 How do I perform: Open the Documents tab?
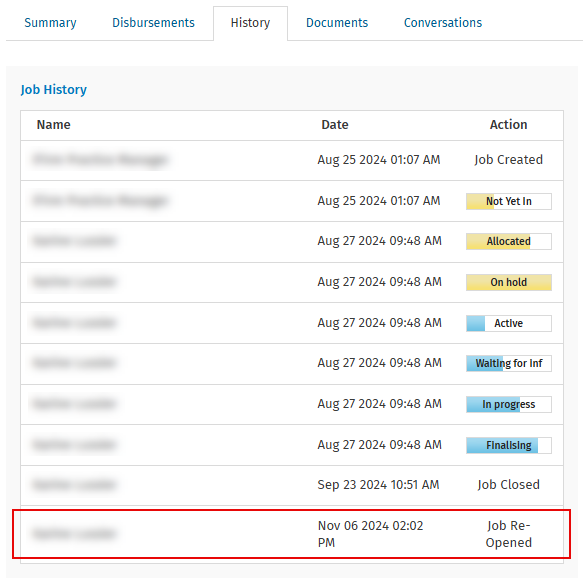[337, 23]
